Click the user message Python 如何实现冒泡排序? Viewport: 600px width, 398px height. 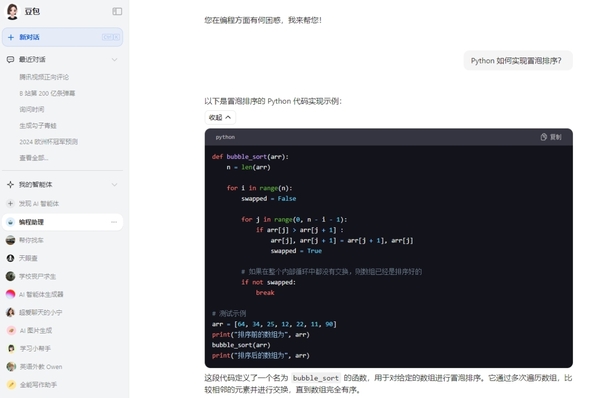tap(518, 60)
